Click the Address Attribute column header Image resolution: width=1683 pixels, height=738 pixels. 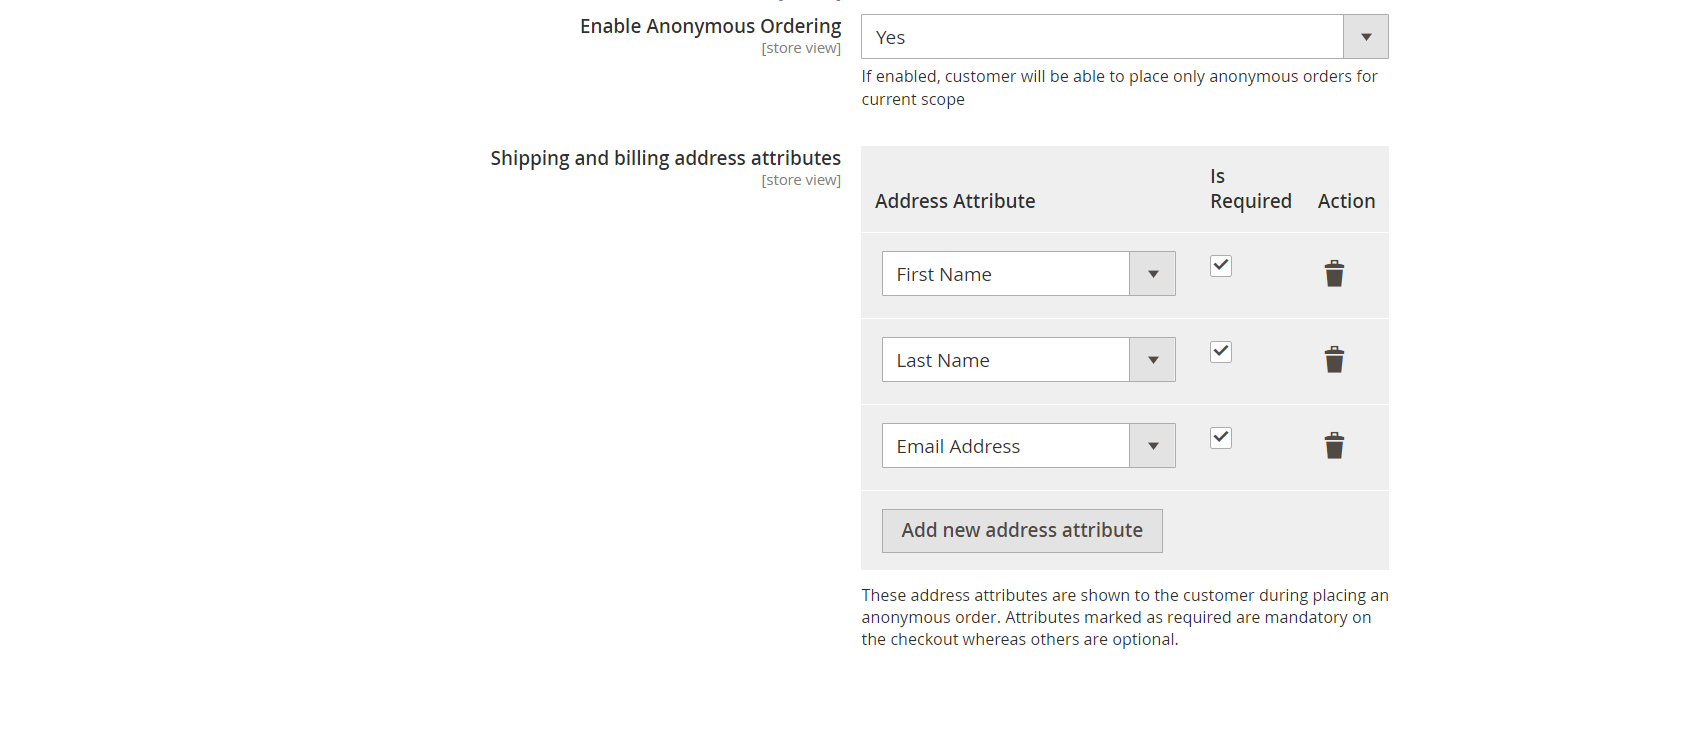[x=955, y=201]
